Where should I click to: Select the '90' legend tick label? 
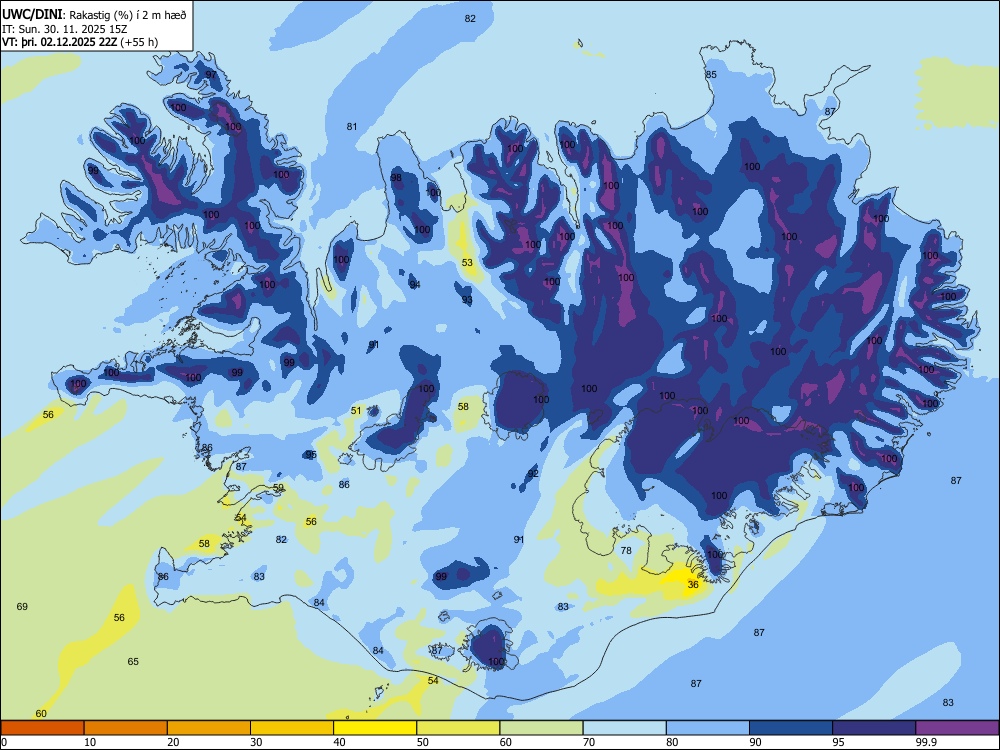pos(755,742)
